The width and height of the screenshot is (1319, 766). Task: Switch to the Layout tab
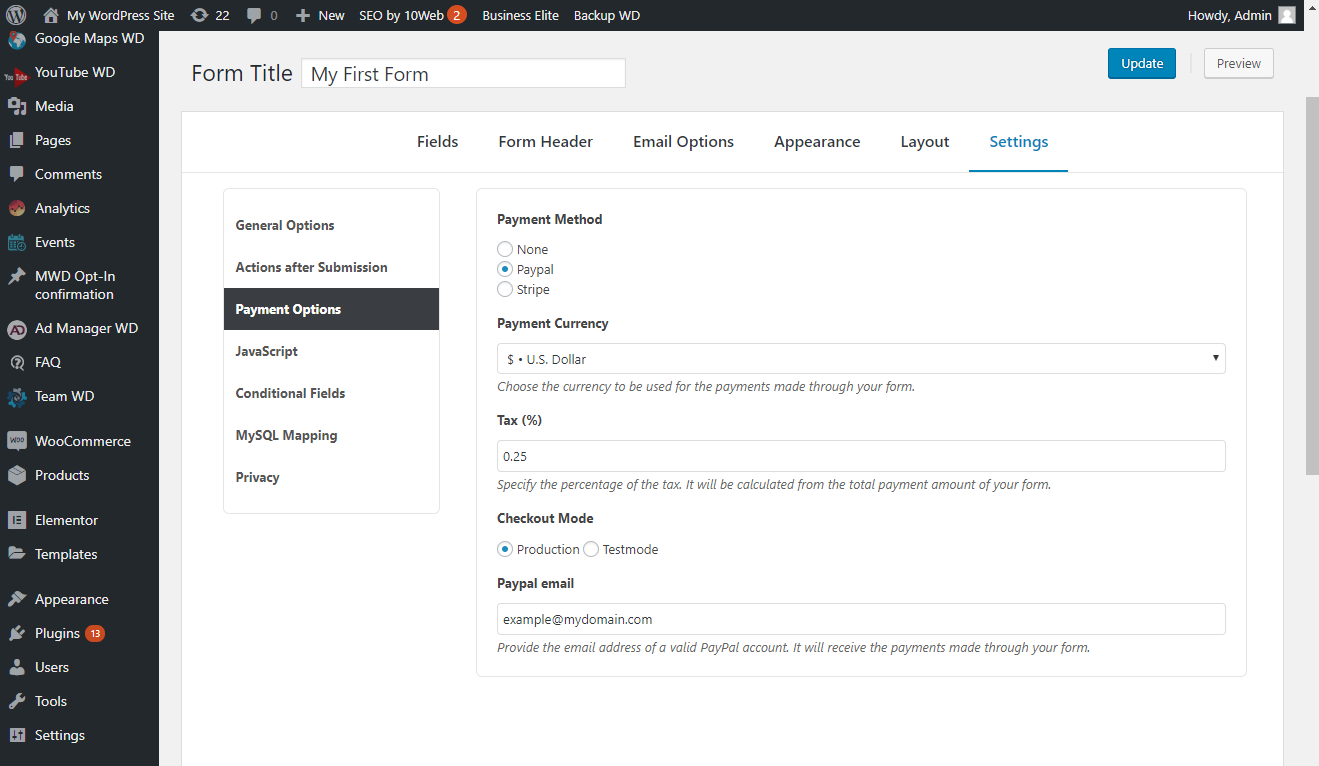point(925,142)
